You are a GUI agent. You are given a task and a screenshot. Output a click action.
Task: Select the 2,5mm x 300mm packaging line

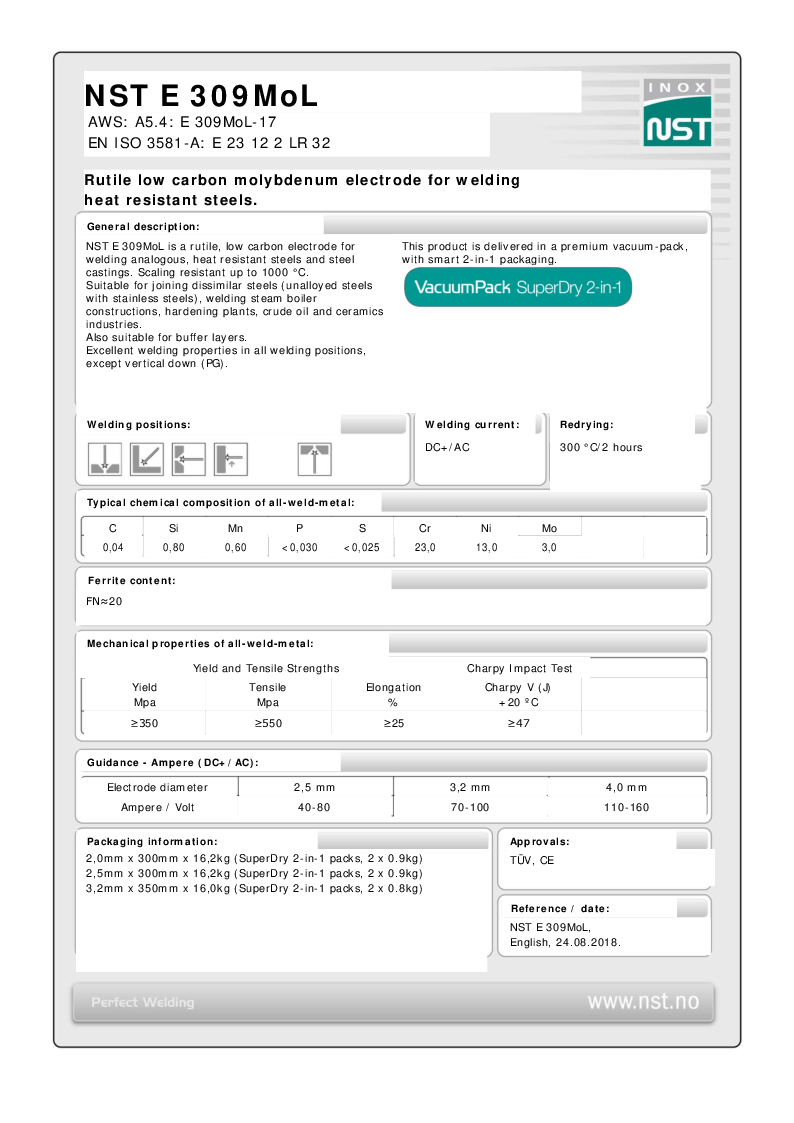pos(254,873)
